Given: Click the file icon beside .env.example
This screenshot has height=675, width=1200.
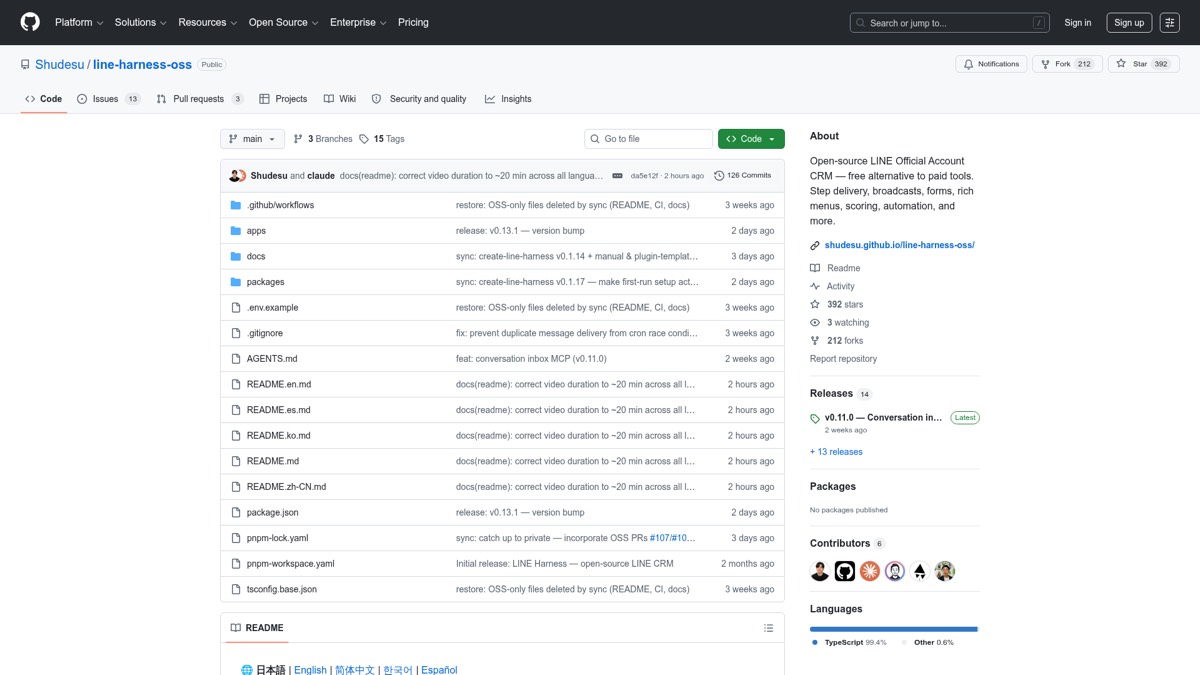Looking at the screenshot, I should pos(236,308).
